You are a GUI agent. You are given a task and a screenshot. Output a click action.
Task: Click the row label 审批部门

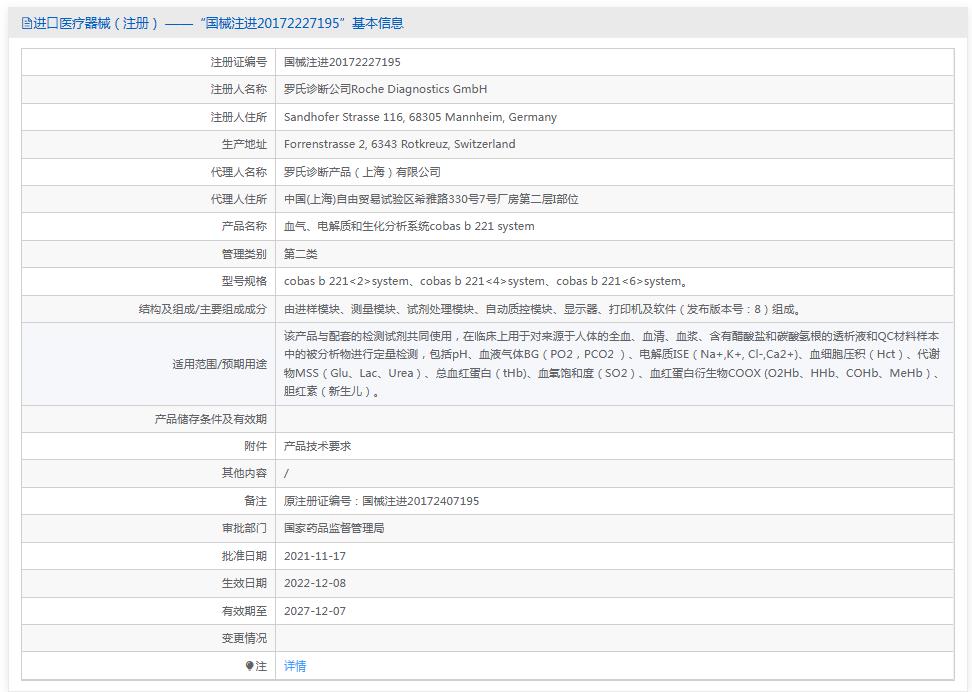point(244,528)
